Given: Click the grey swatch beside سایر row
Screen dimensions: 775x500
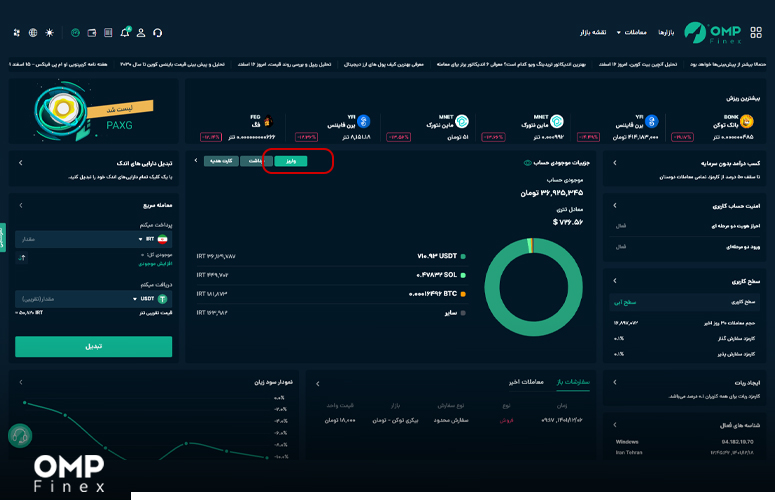Looking at the screenshot, I should (x=463, y=313).
